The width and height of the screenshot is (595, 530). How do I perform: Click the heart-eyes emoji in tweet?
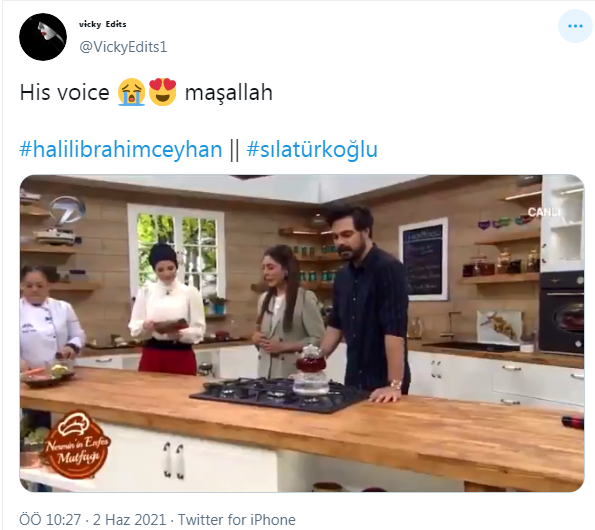tap(162, 92)
